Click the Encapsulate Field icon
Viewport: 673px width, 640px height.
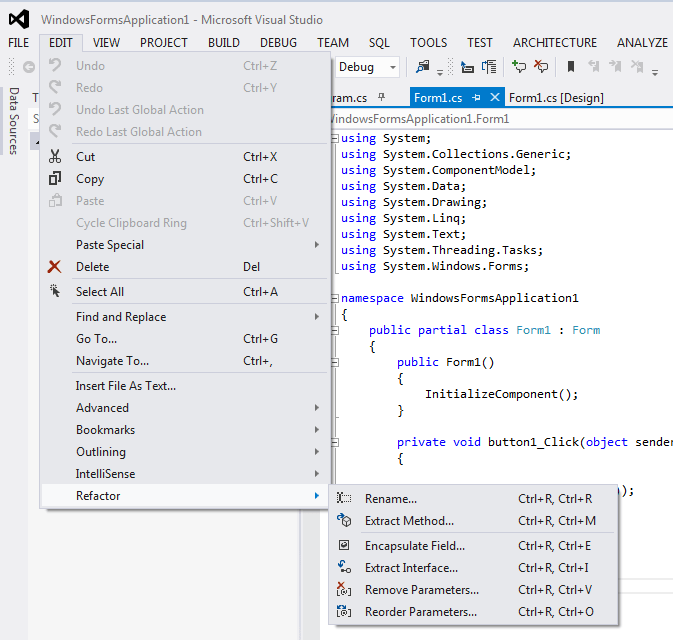coord(344,545)
